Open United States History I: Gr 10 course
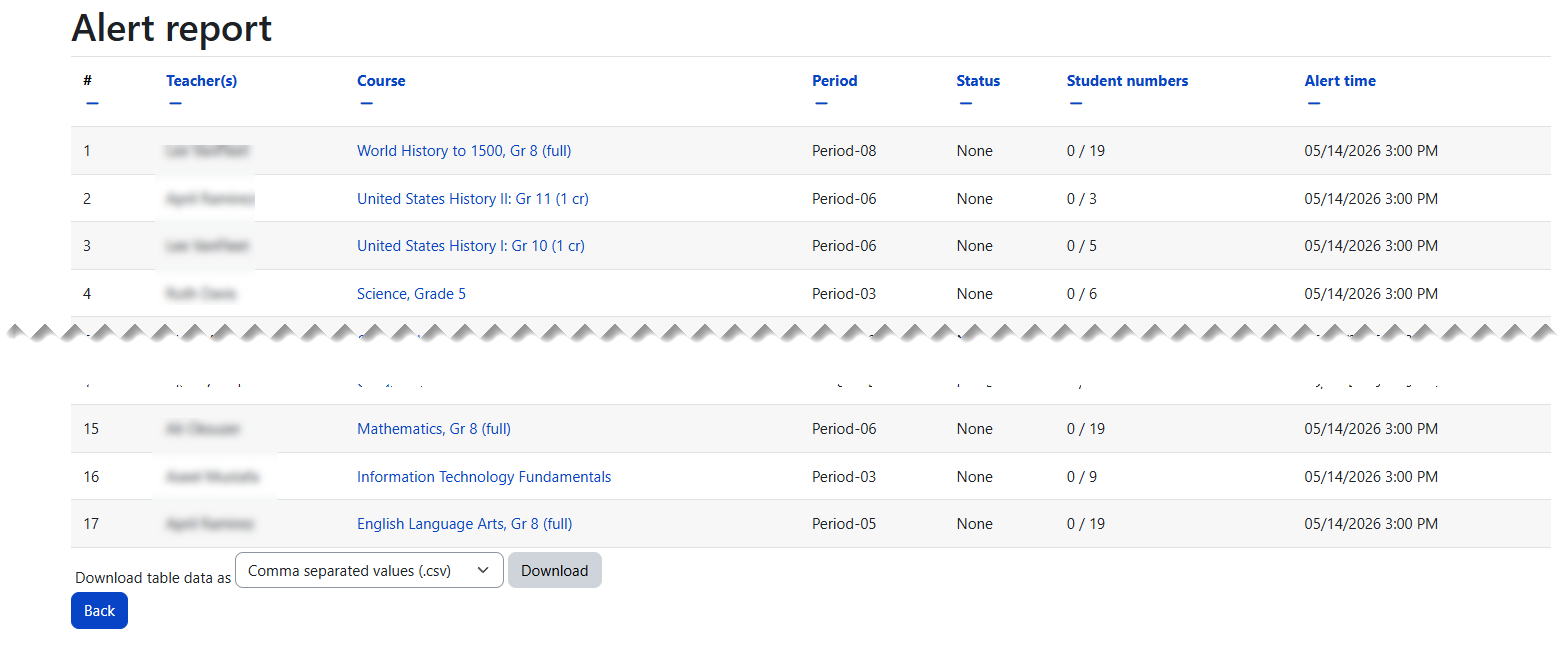 coord(471,246)
